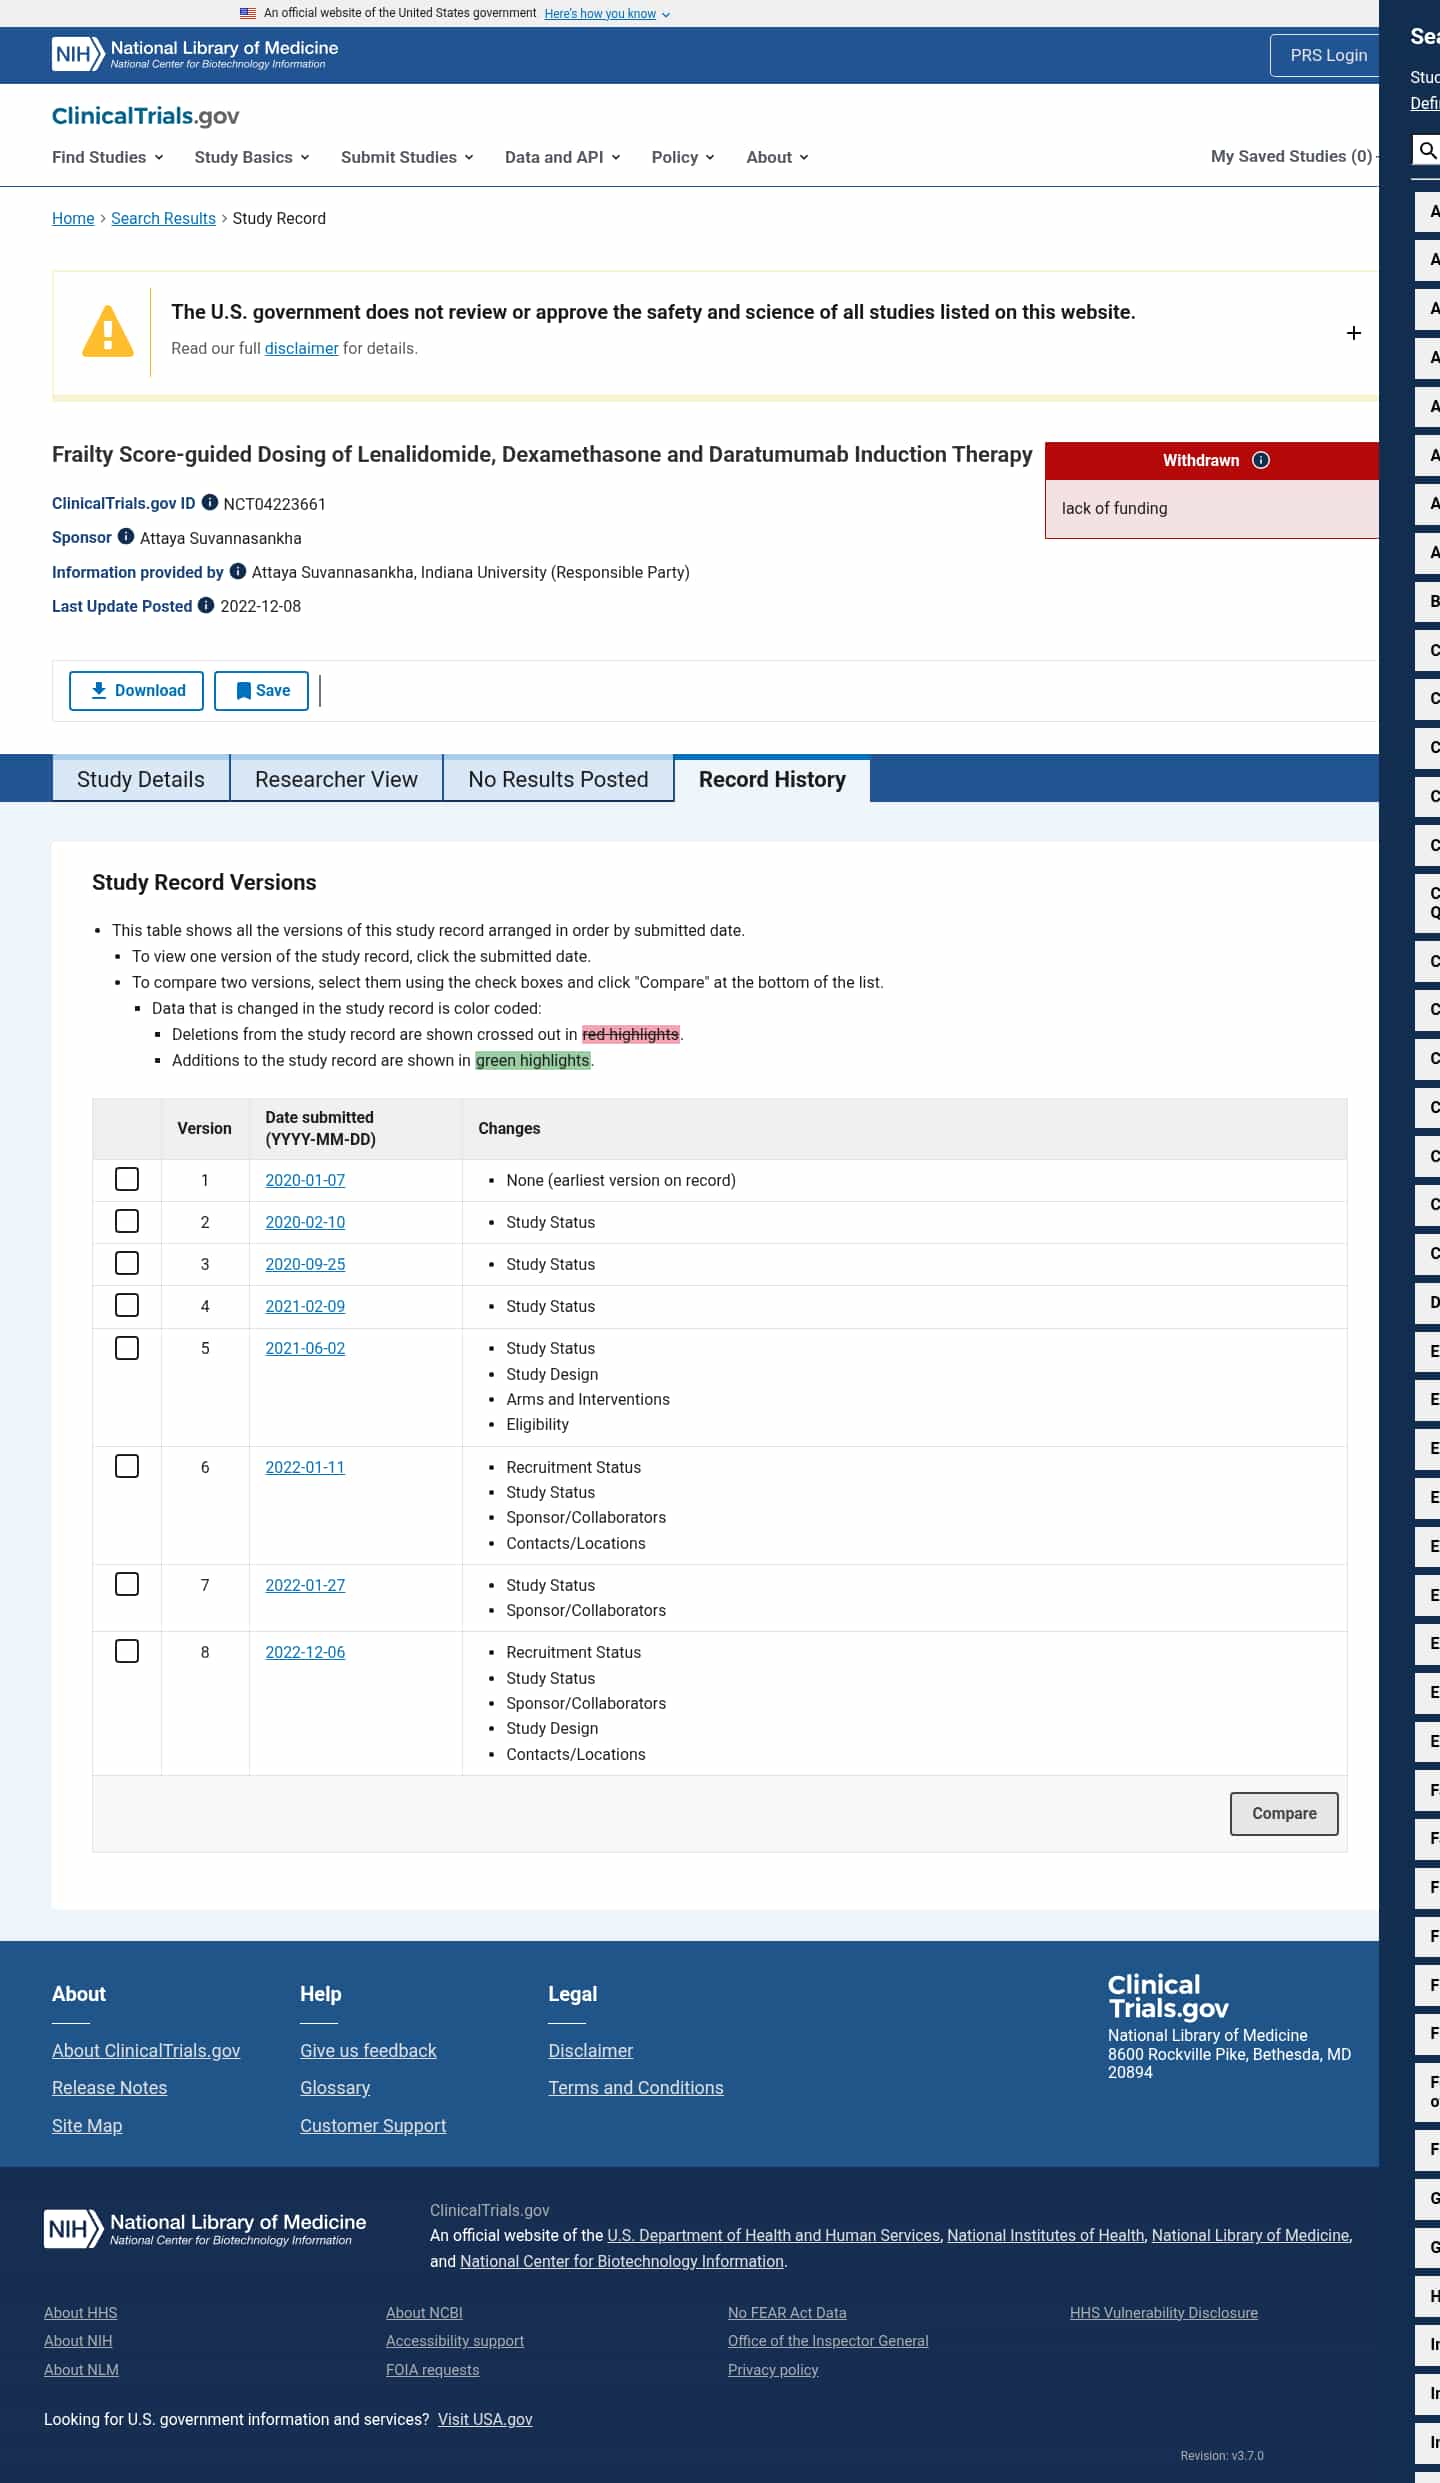Click the info icon next to ClinicalTrials.gov ID
This screenshot has height=2483, width=1440.
(x=210, y=502)
